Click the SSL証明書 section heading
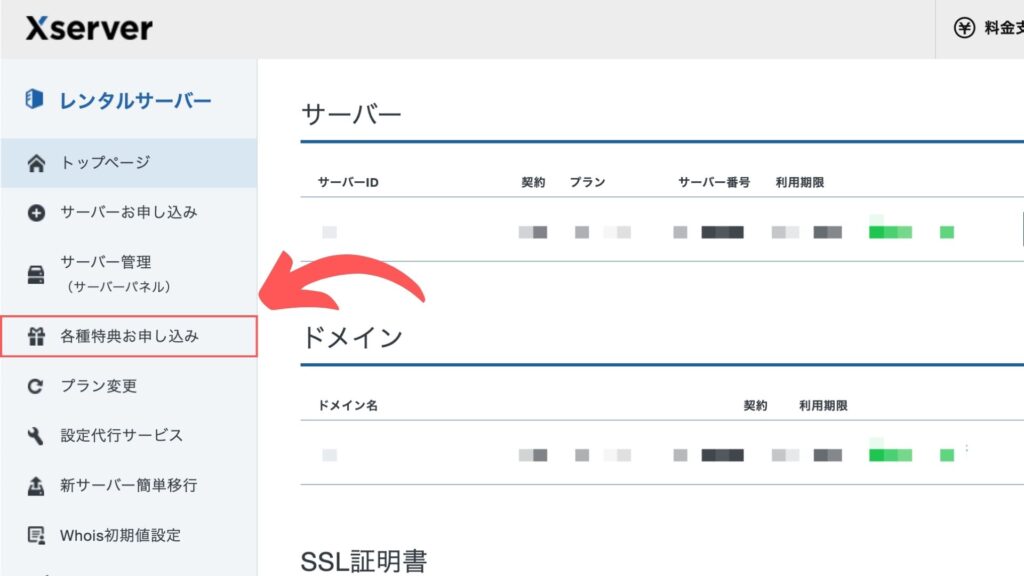The image size is (1024, 576). (x=364, y=561)
